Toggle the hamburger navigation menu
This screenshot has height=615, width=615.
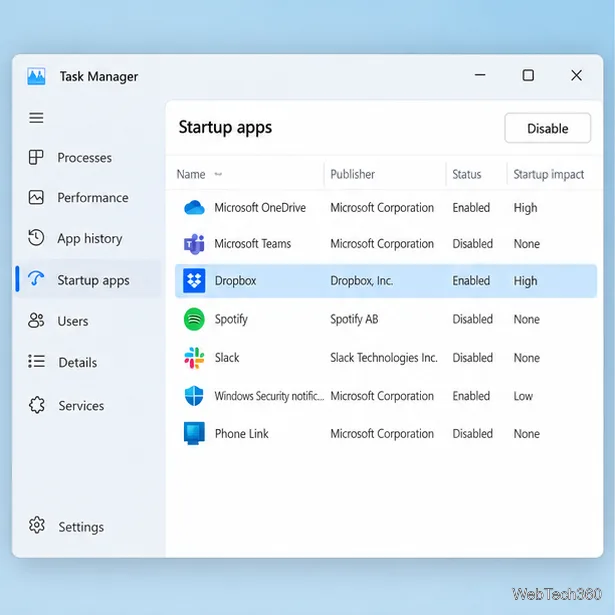coord(36,118)
